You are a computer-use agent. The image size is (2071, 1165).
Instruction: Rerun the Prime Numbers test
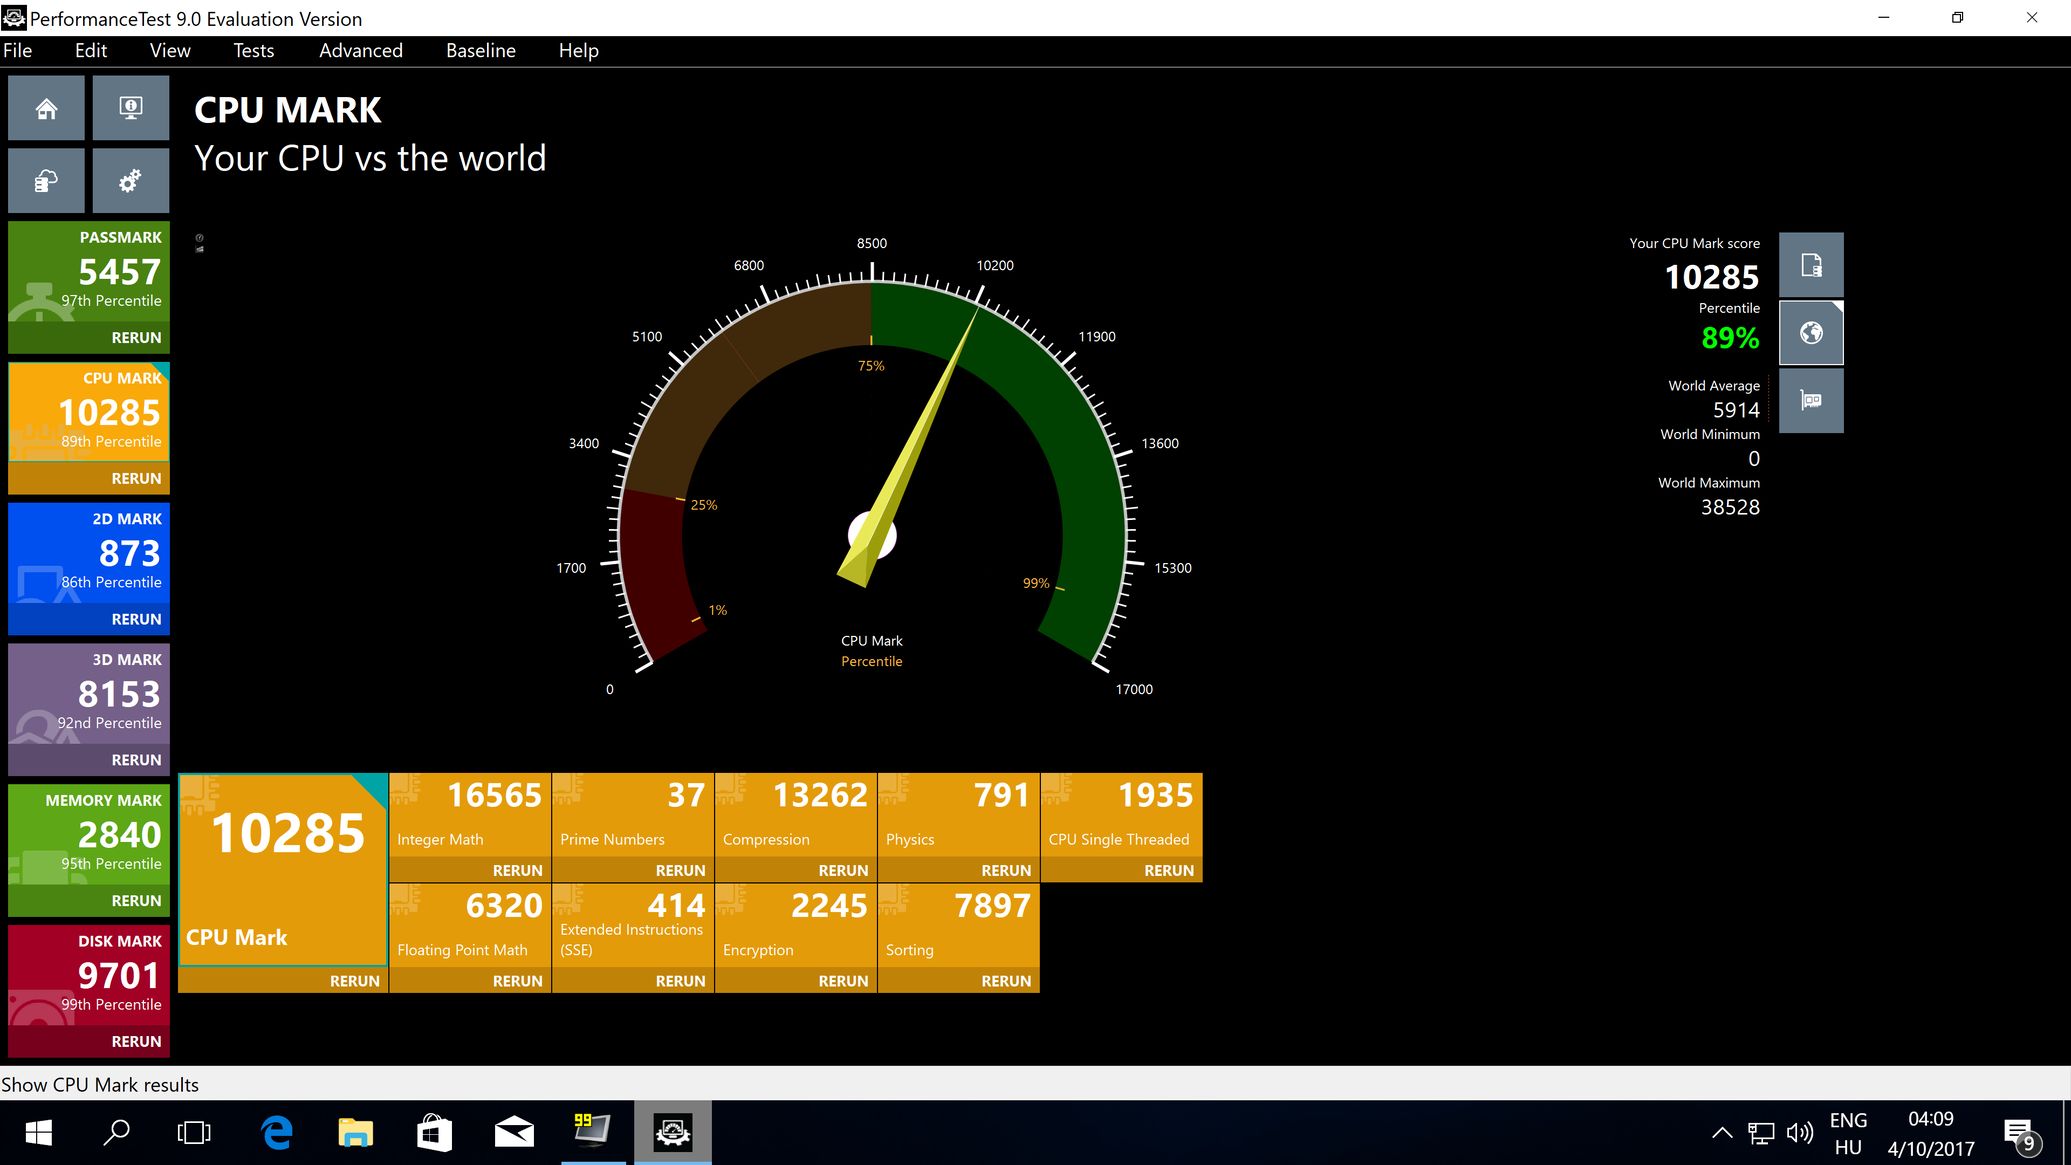pos(680,871)
